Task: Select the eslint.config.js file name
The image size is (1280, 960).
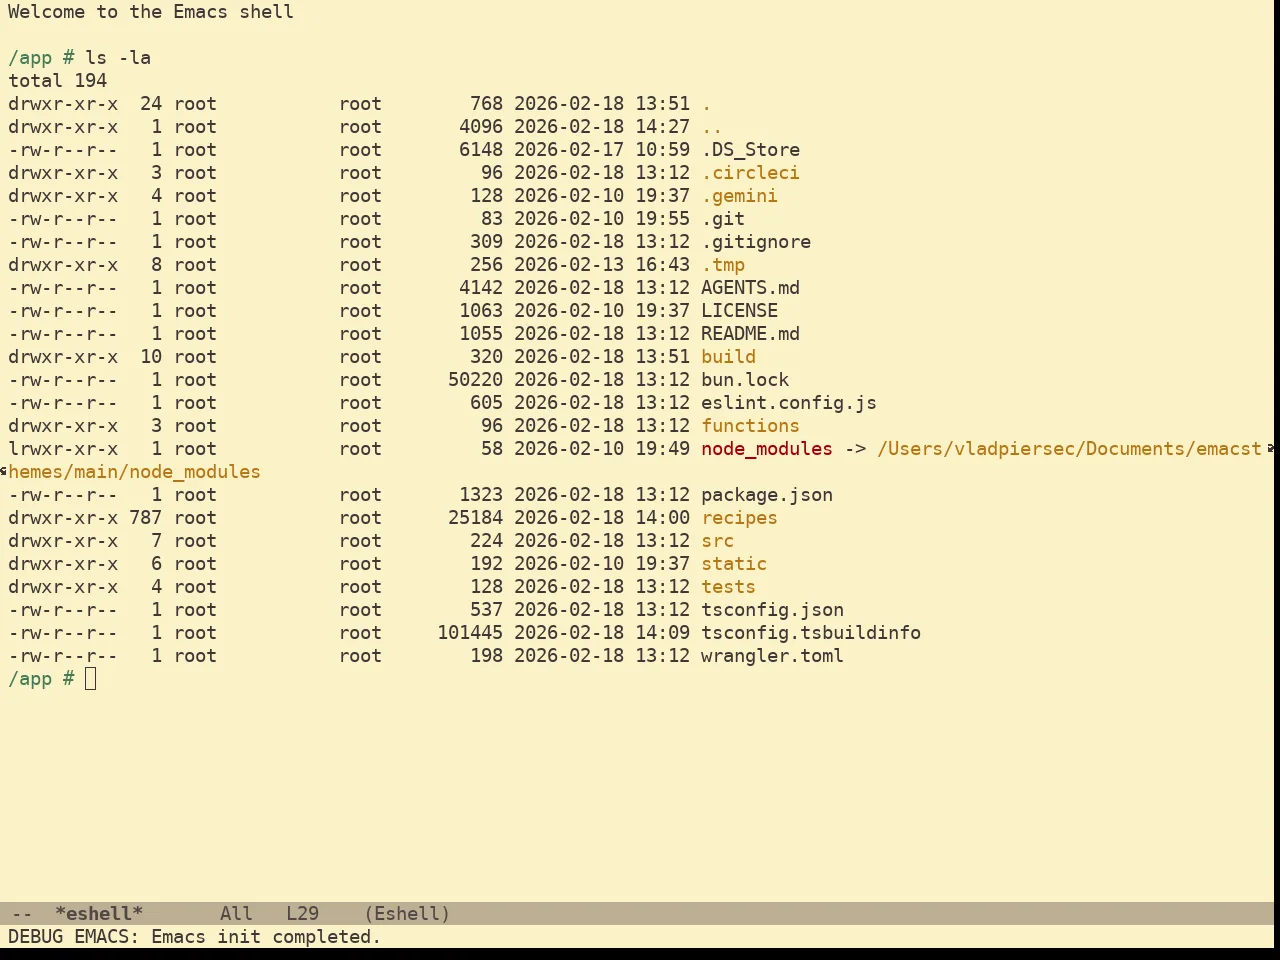Action: (x=789, y=403)
